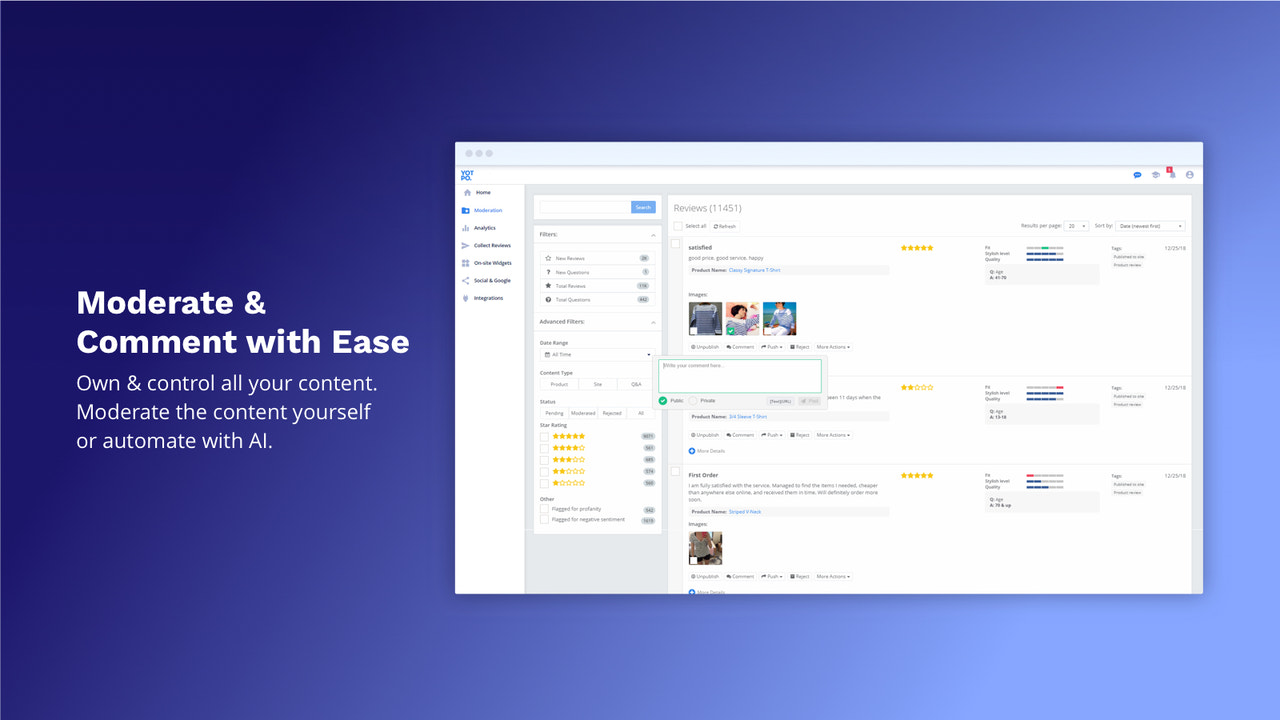Check the three-star rating filter

click(x=544, y=459)
